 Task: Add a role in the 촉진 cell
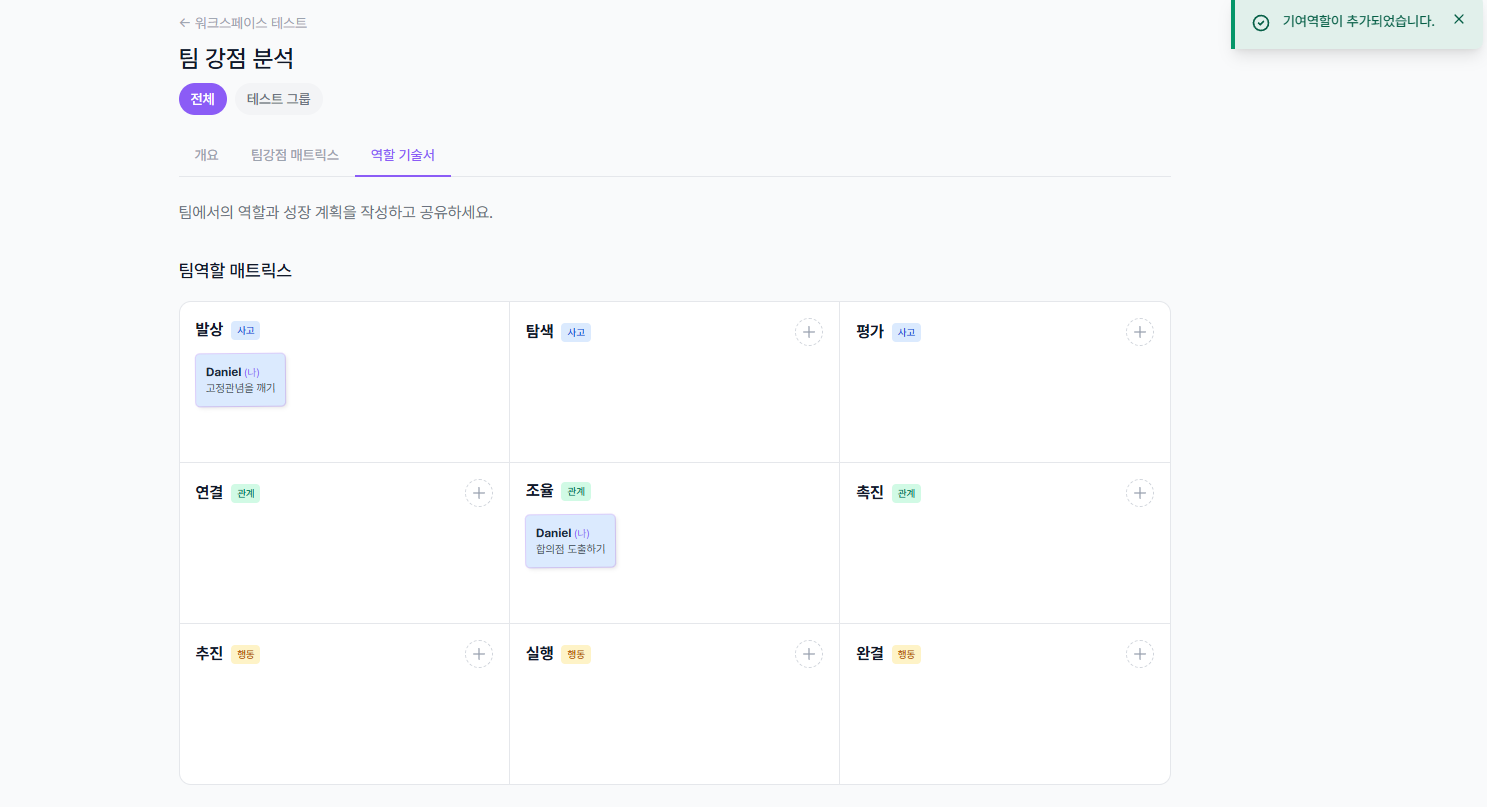point(1139,492)
